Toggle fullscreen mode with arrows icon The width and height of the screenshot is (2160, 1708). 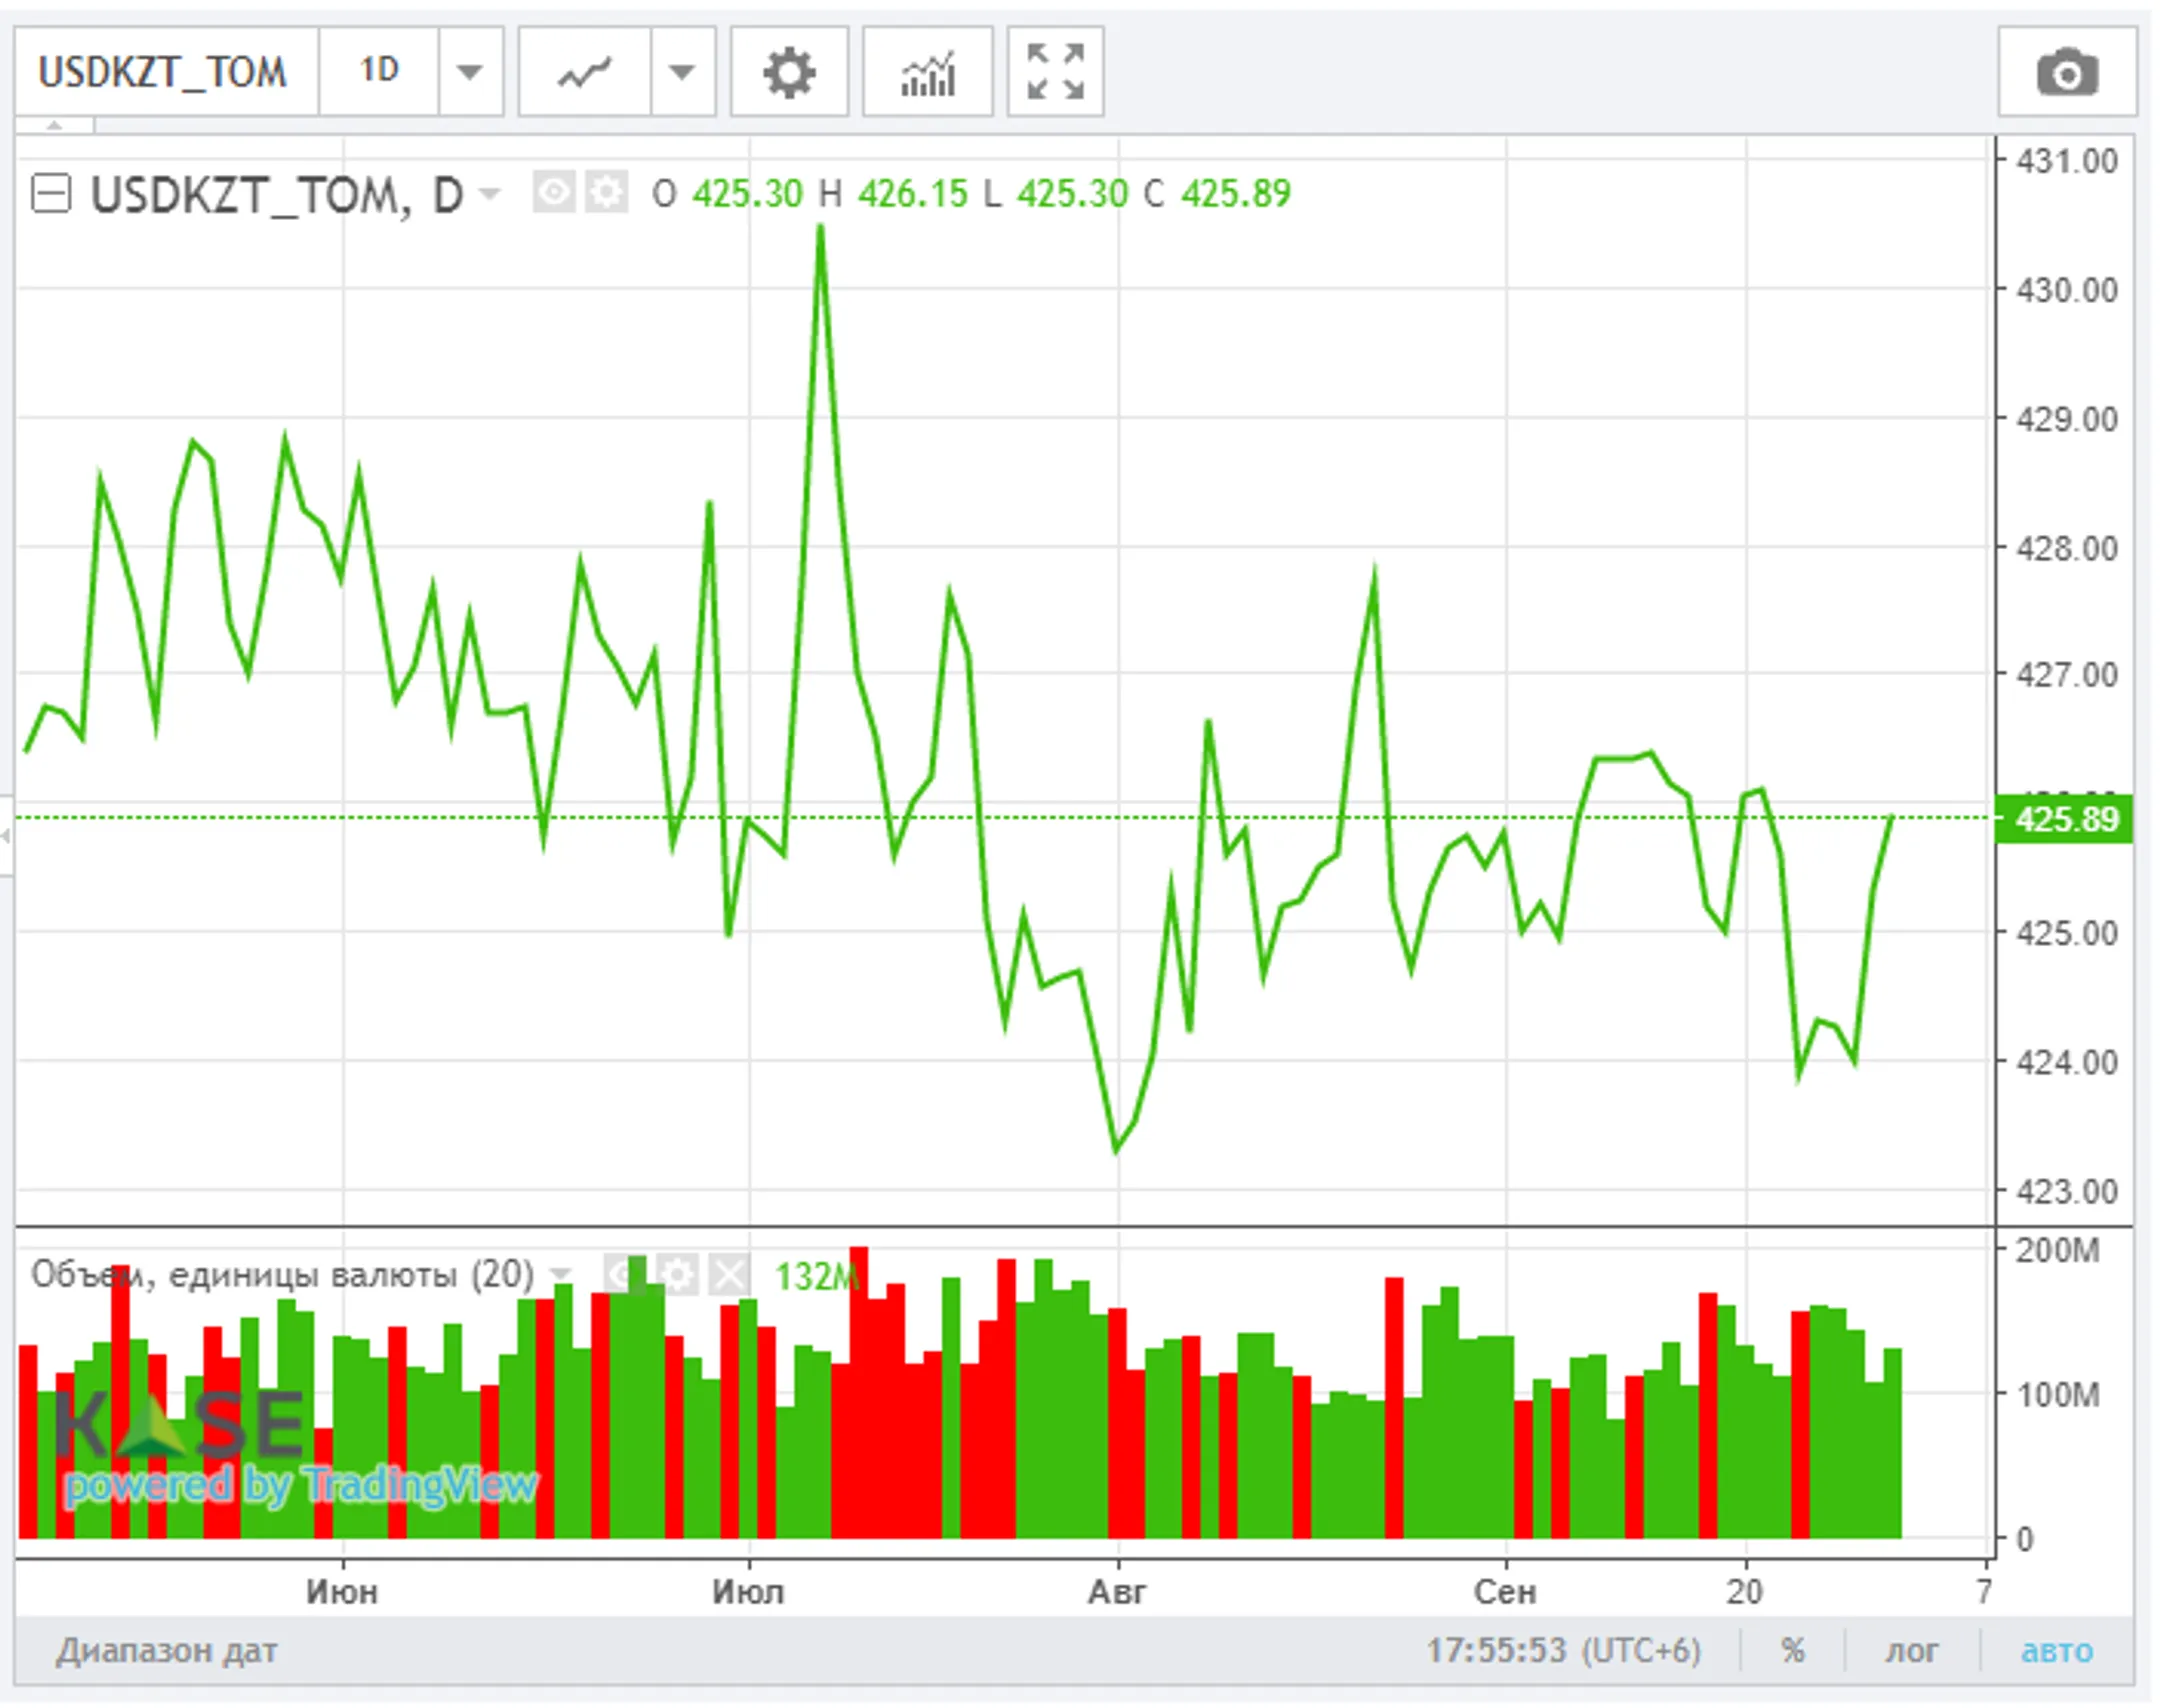coord(1055,72)
